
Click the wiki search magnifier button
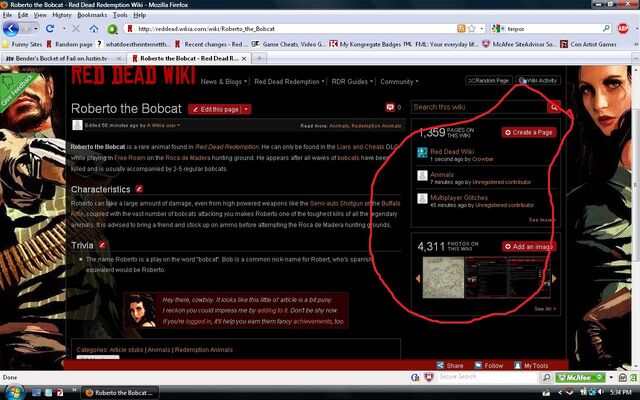point(554,107)
